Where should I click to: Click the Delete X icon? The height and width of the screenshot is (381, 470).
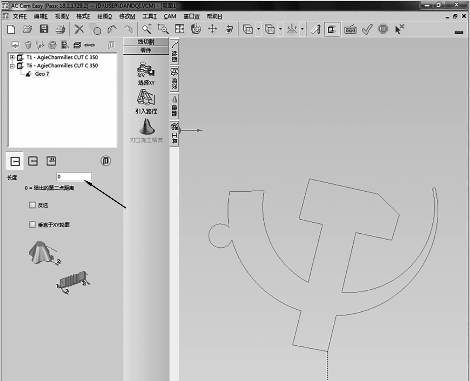point(79,29)
